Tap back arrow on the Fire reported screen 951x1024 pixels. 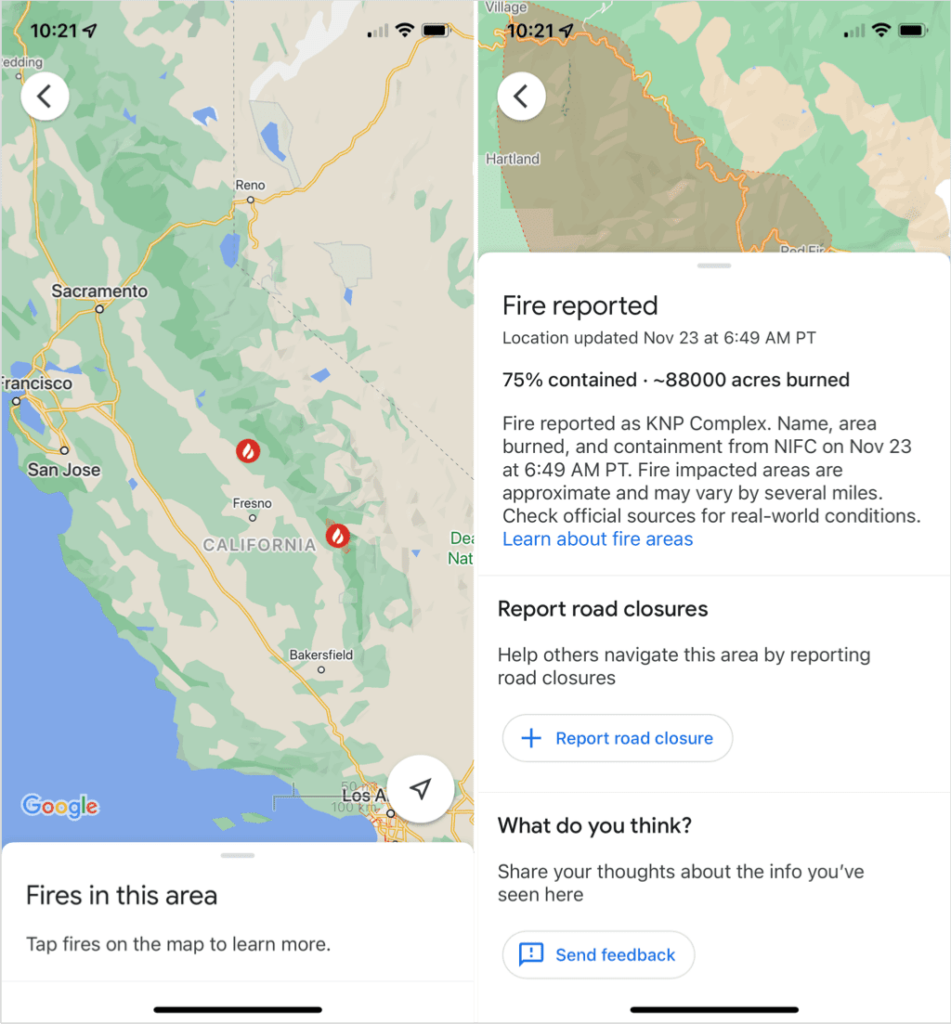[x=521, y=97]
